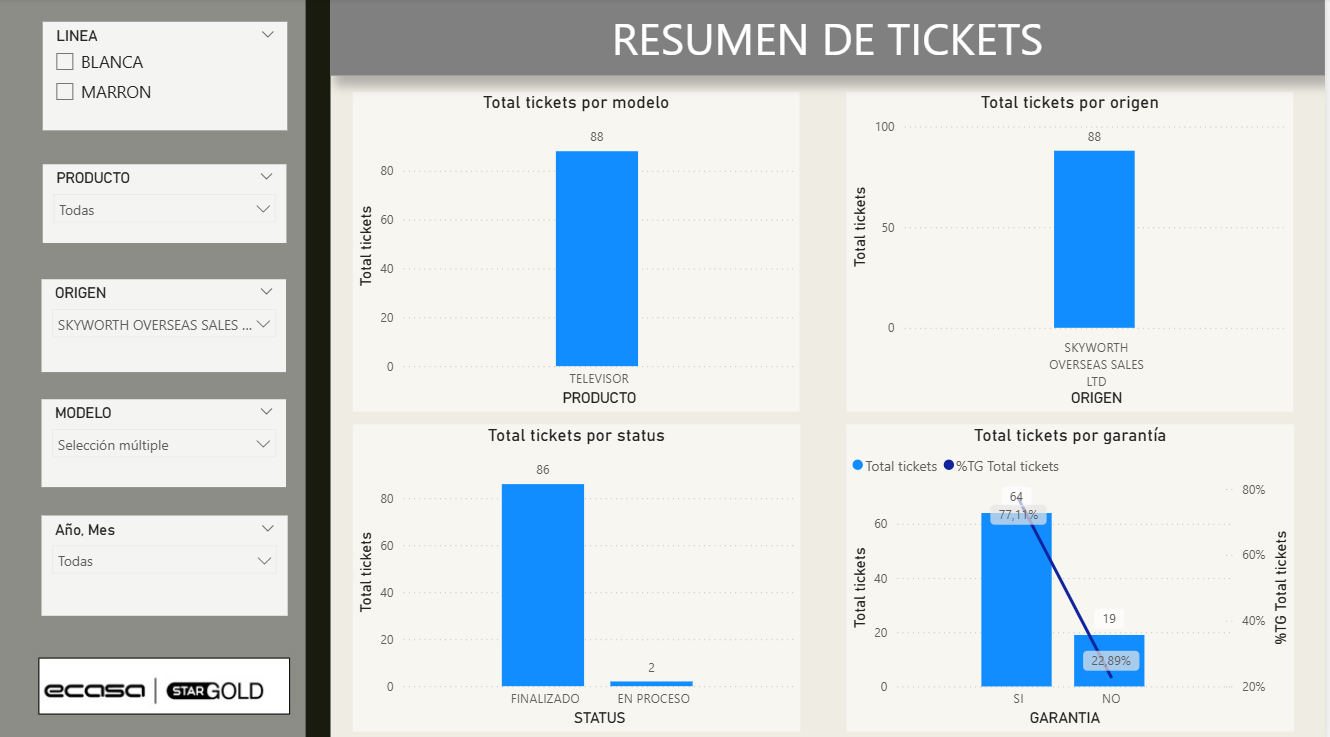1330x737 pixels.
Task: Select the EN PROCESO status bar
Action: coord(651,684)
